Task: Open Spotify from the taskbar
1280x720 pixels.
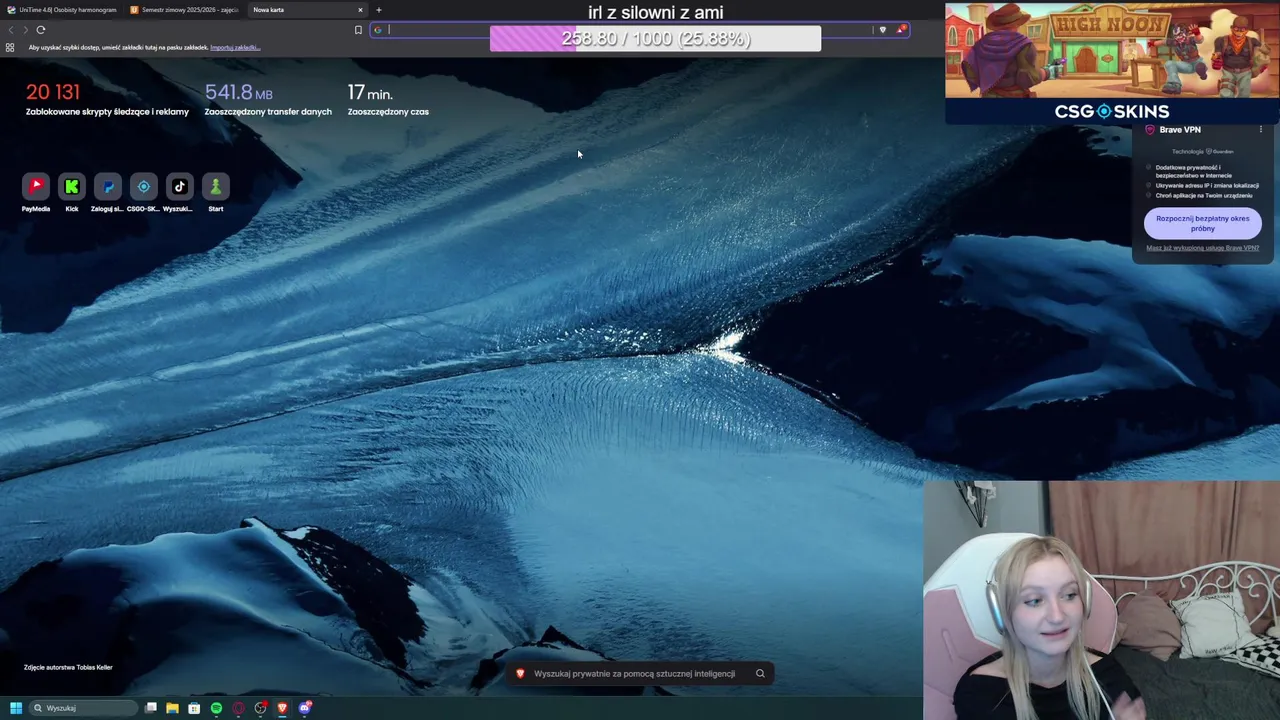Action: coord(216,708)
